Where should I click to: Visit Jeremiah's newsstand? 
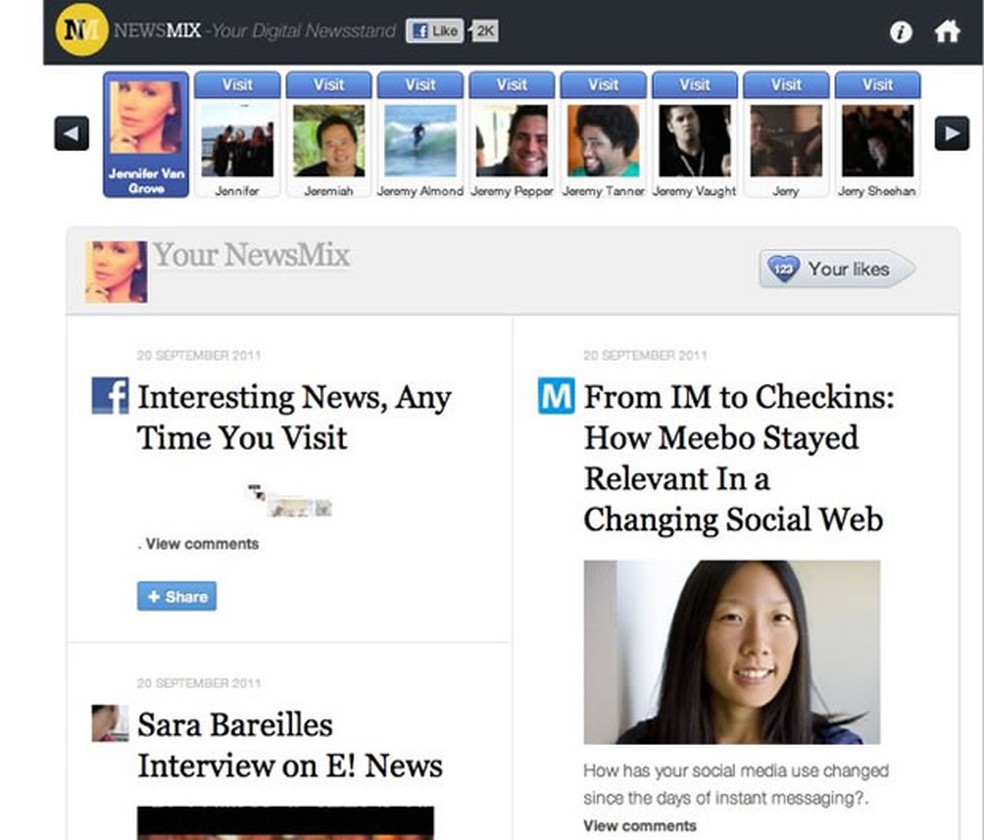click(x=328, y=85)
